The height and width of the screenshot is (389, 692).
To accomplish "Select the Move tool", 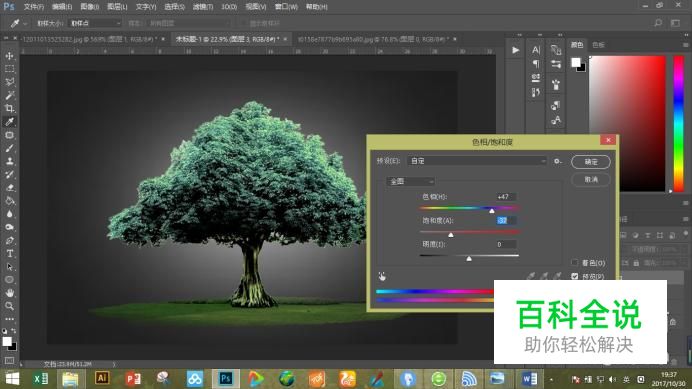I will tap(9, 56).
